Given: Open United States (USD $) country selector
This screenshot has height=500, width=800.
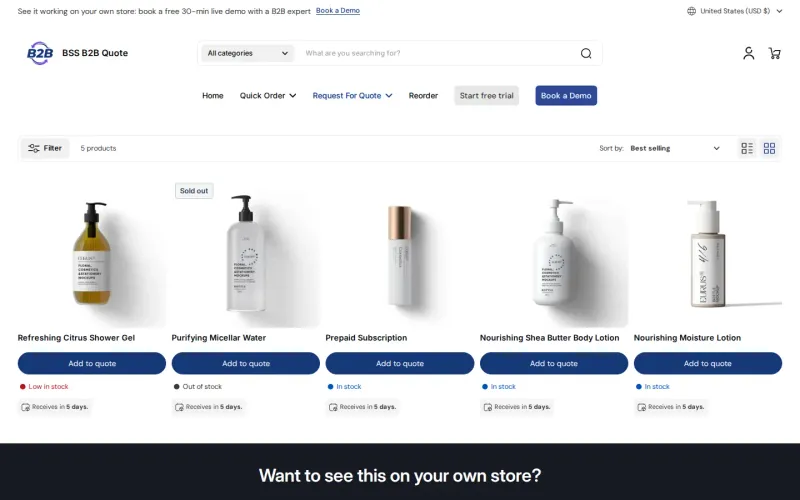Looking at the screenshot, I should [735, 11].
